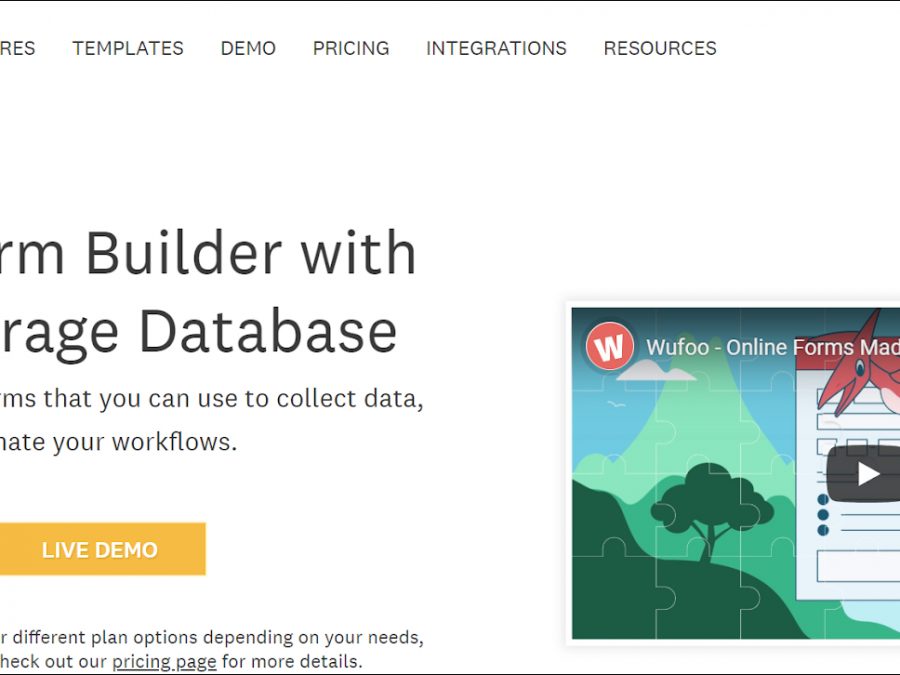Select Integrations in the top navigation
The width and height of the screenshot is (900, 675).
496,48
